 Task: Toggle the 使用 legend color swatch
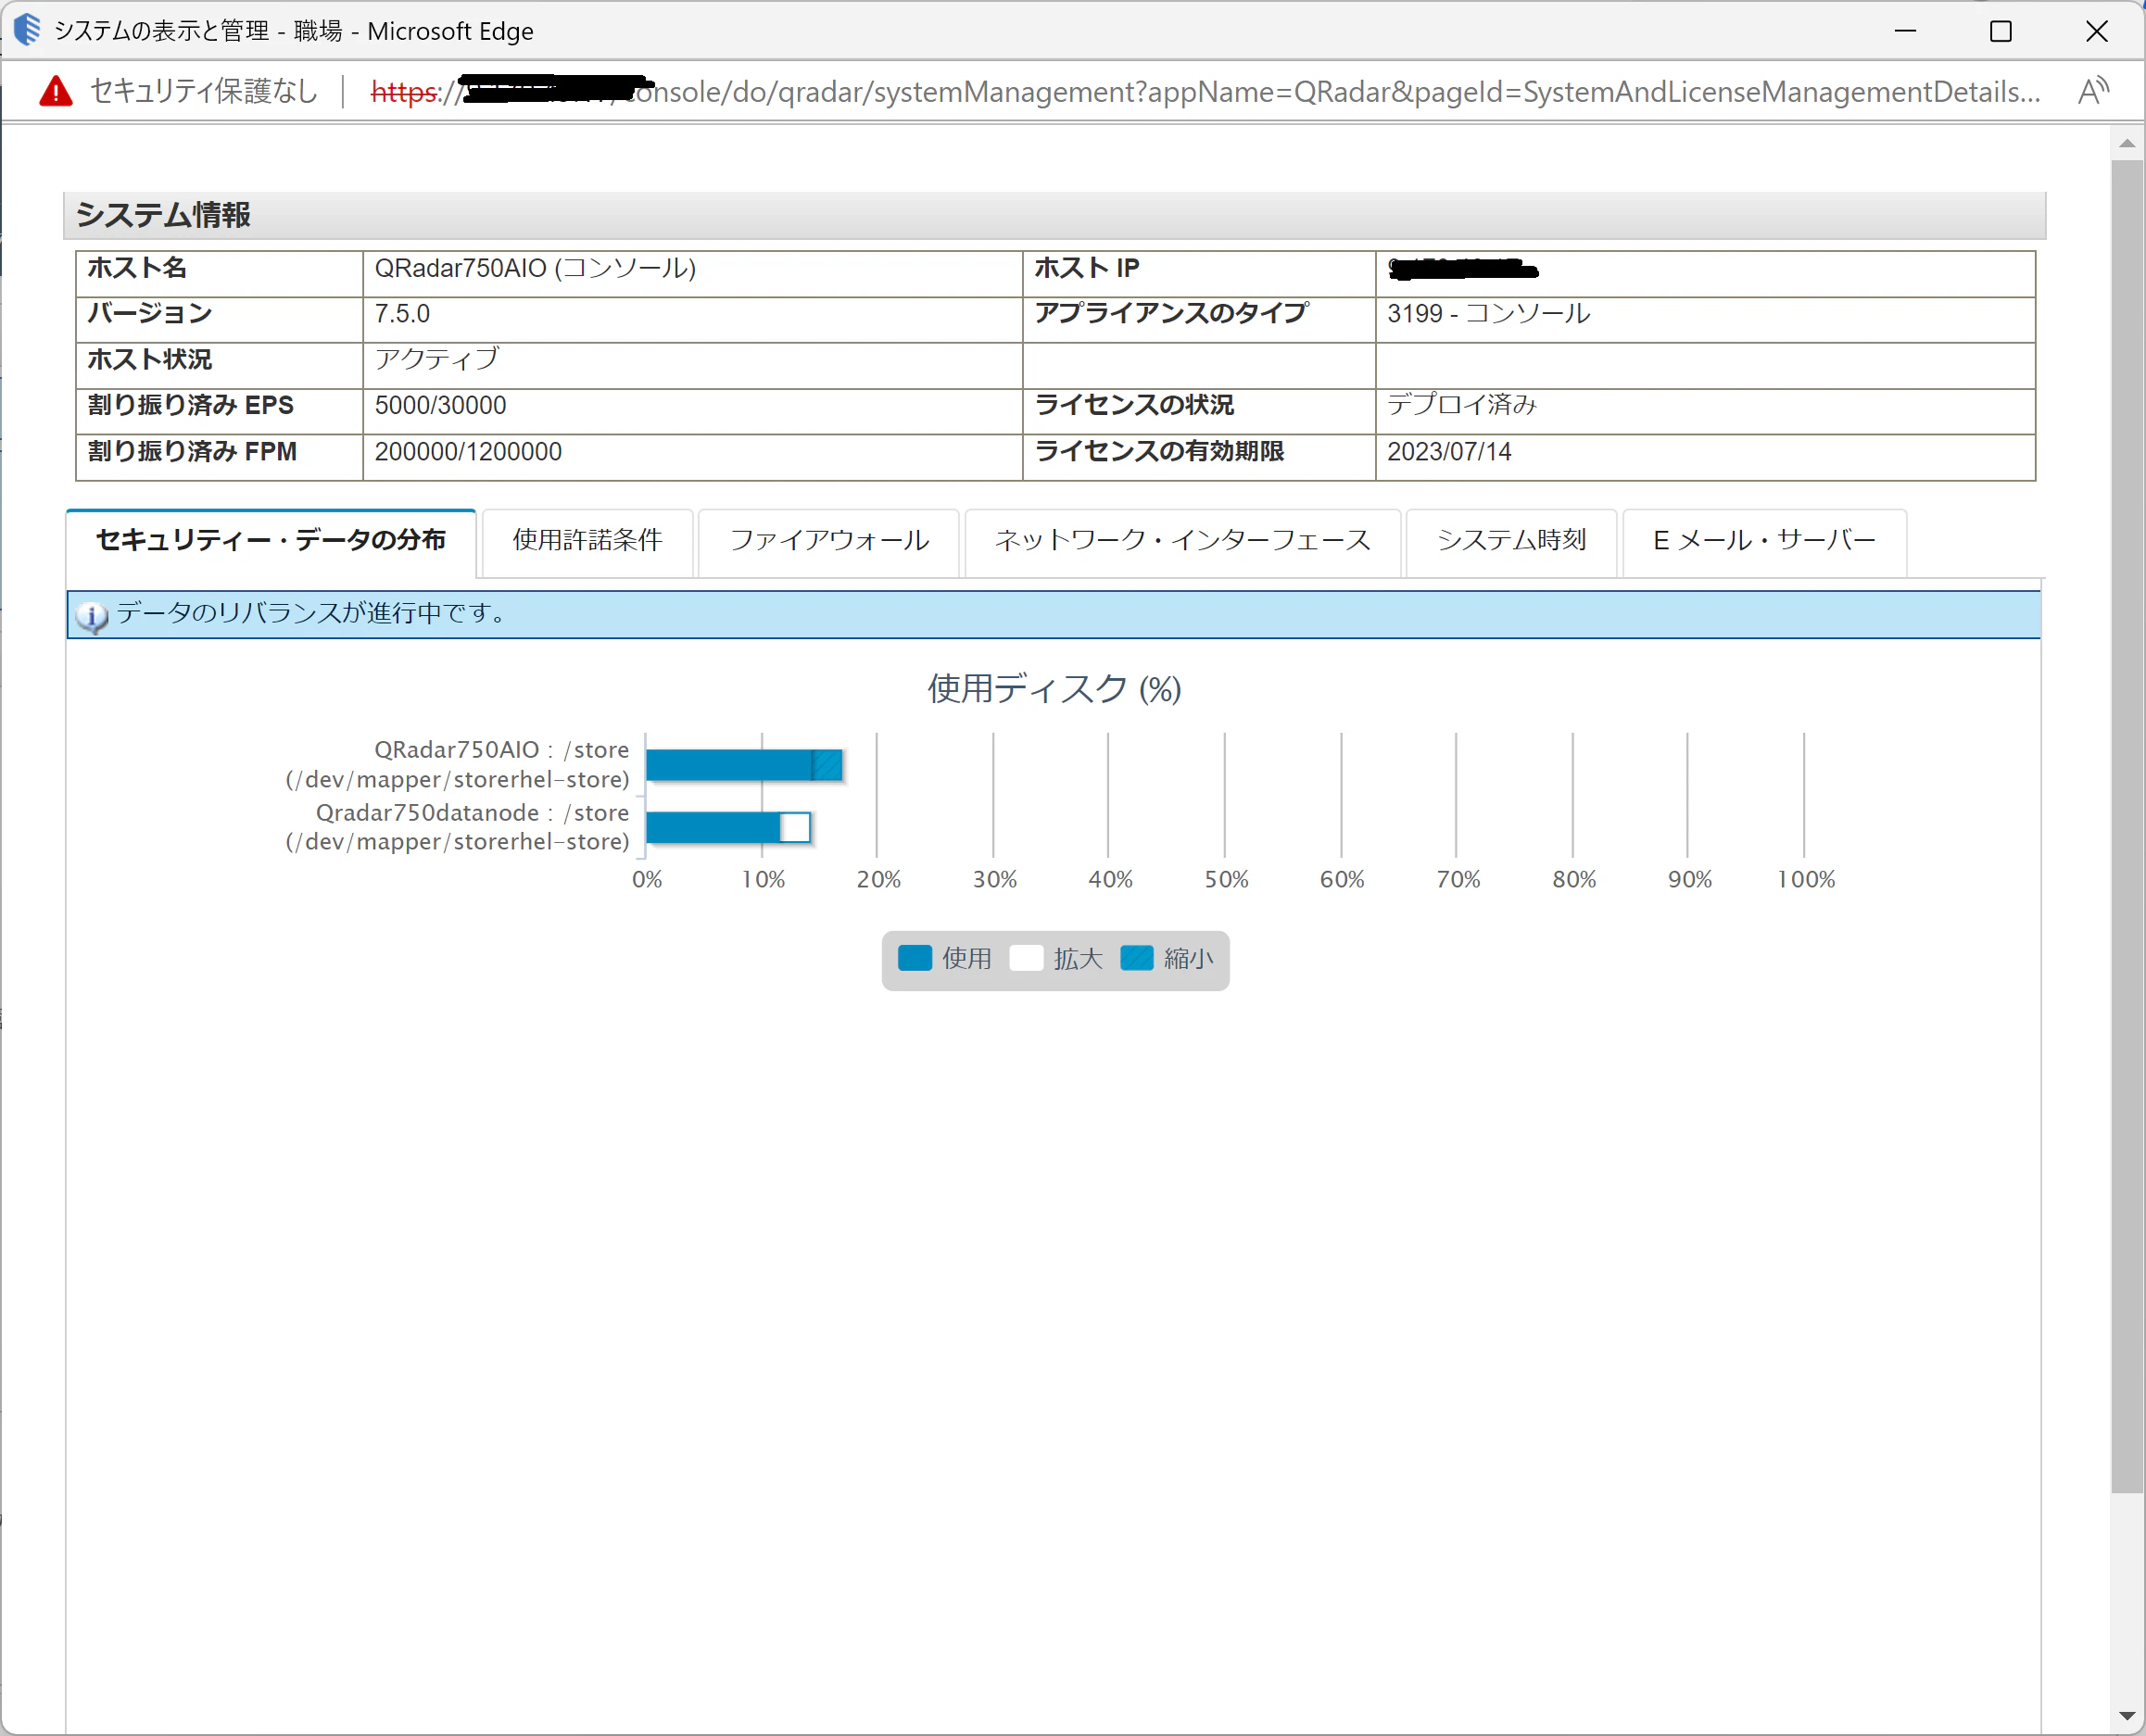point(914,958)
